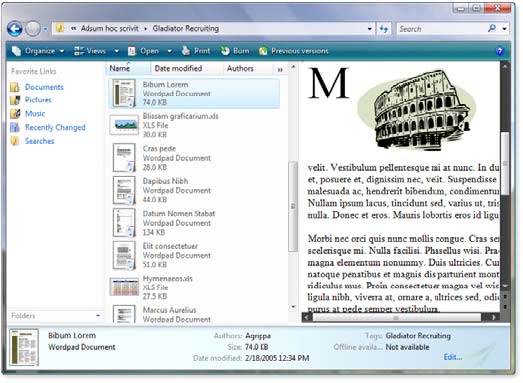523x383 pixels.
Task: Click preview pane scroll down arrow
Action: tap(505, 286)
